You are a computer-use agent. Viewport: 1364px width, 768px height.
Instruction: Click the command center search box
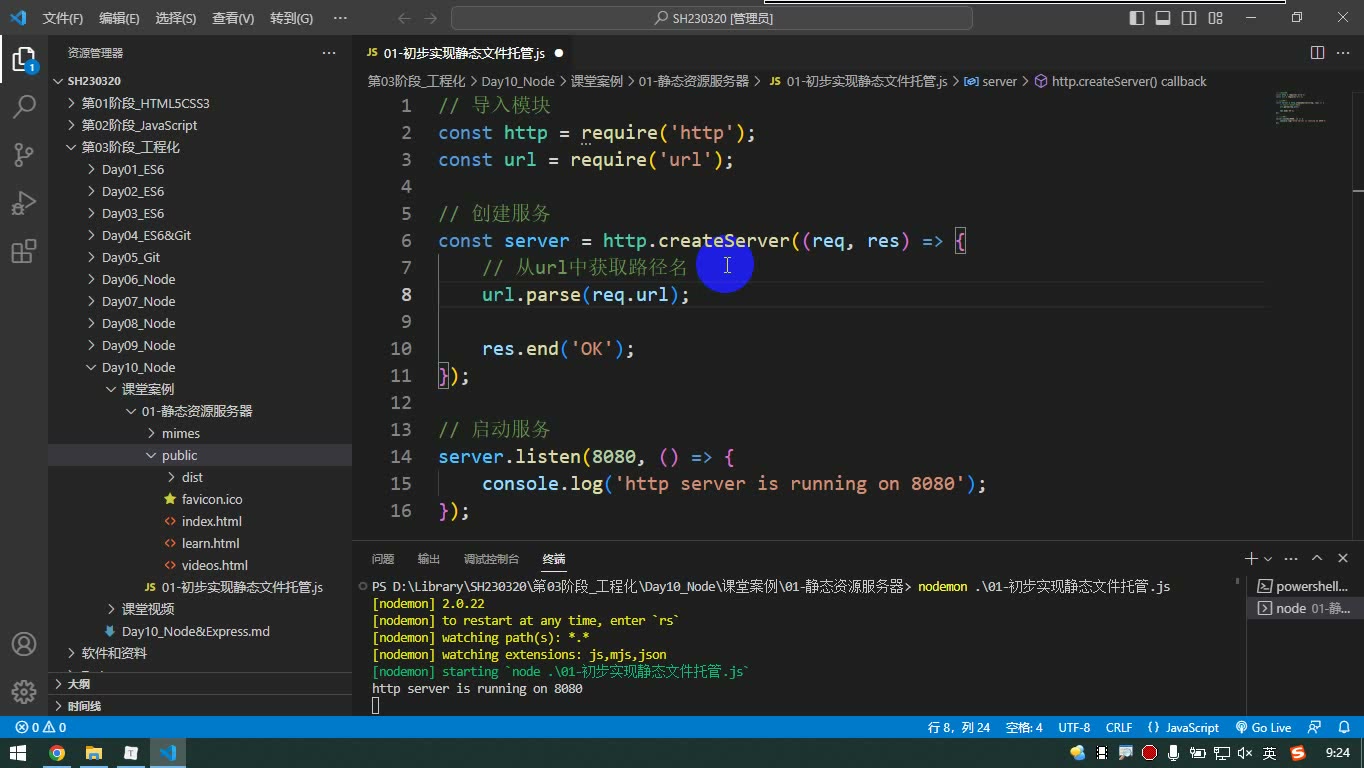(712, 18)
